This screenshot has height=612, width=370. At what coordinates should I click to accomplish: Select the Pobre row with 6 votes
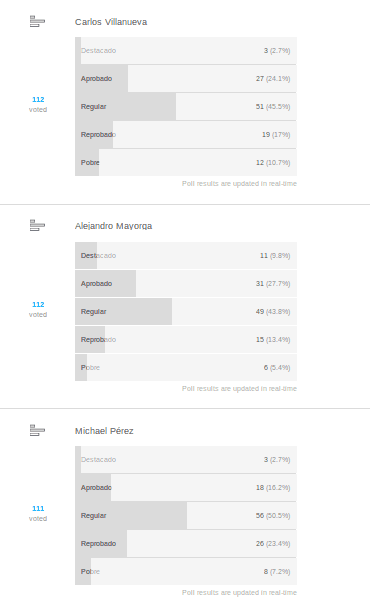[186, 368]
